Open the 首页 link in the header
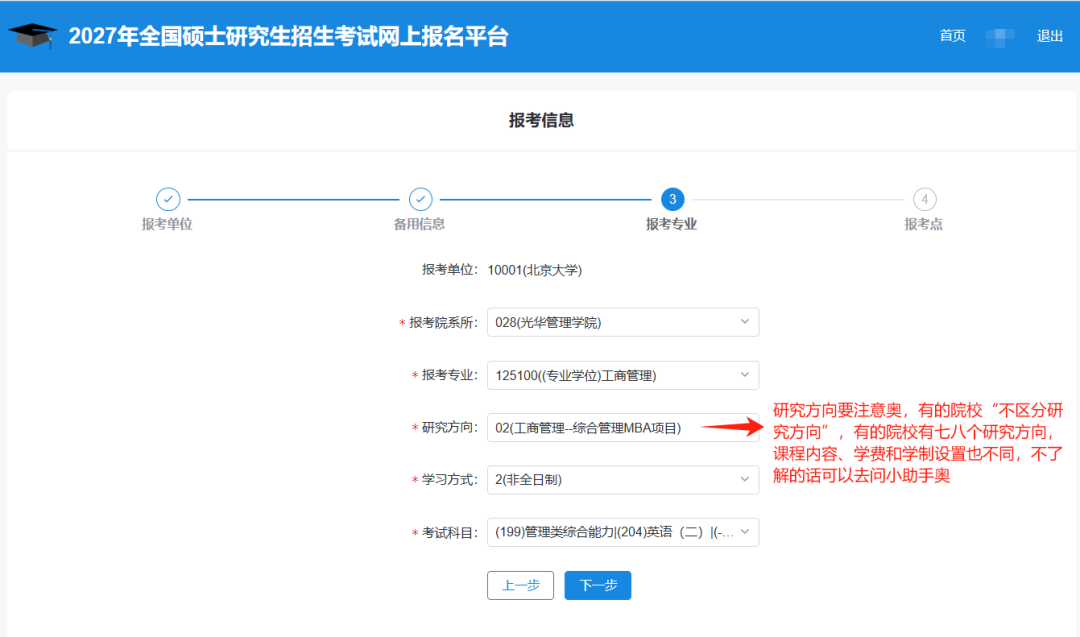This screenshot has width=1080, height=637. 953,36
